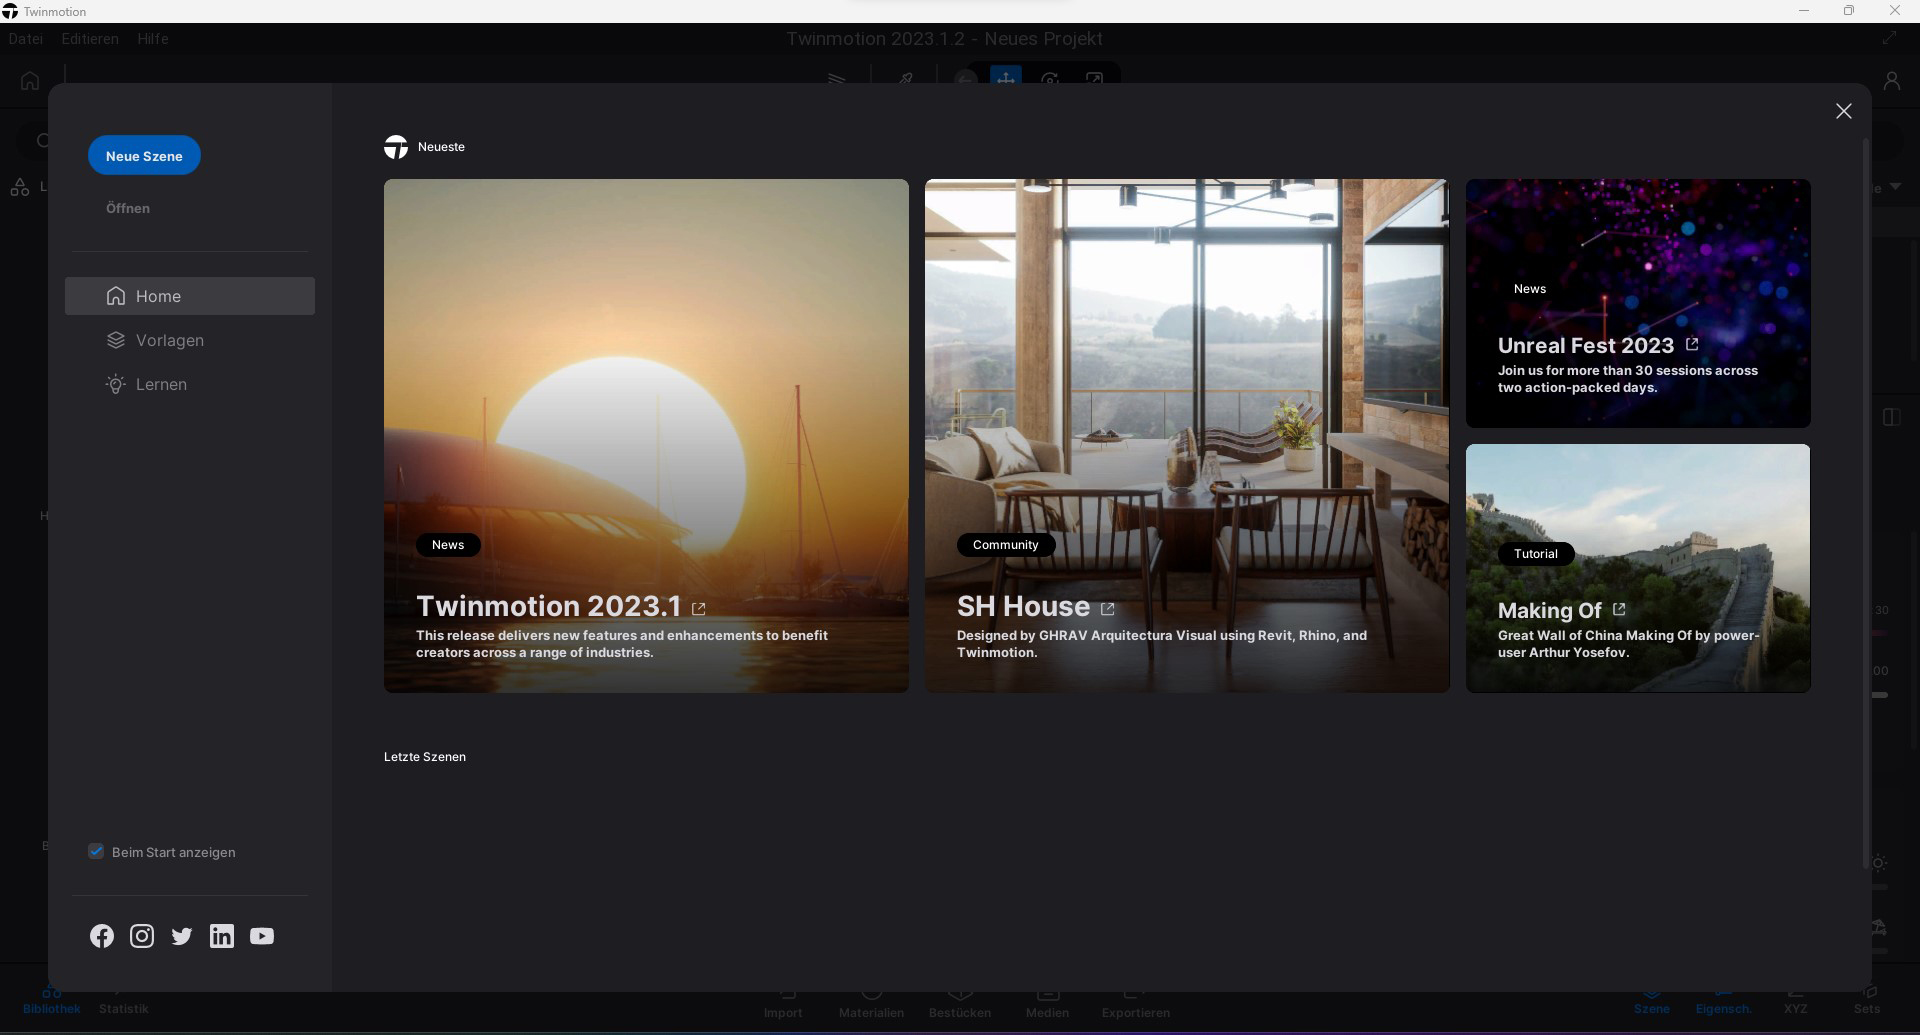Click the Lernen lightbulb icon
Image resolution: width=1920 pixels, height=1035 pixels.
(116, 384)
